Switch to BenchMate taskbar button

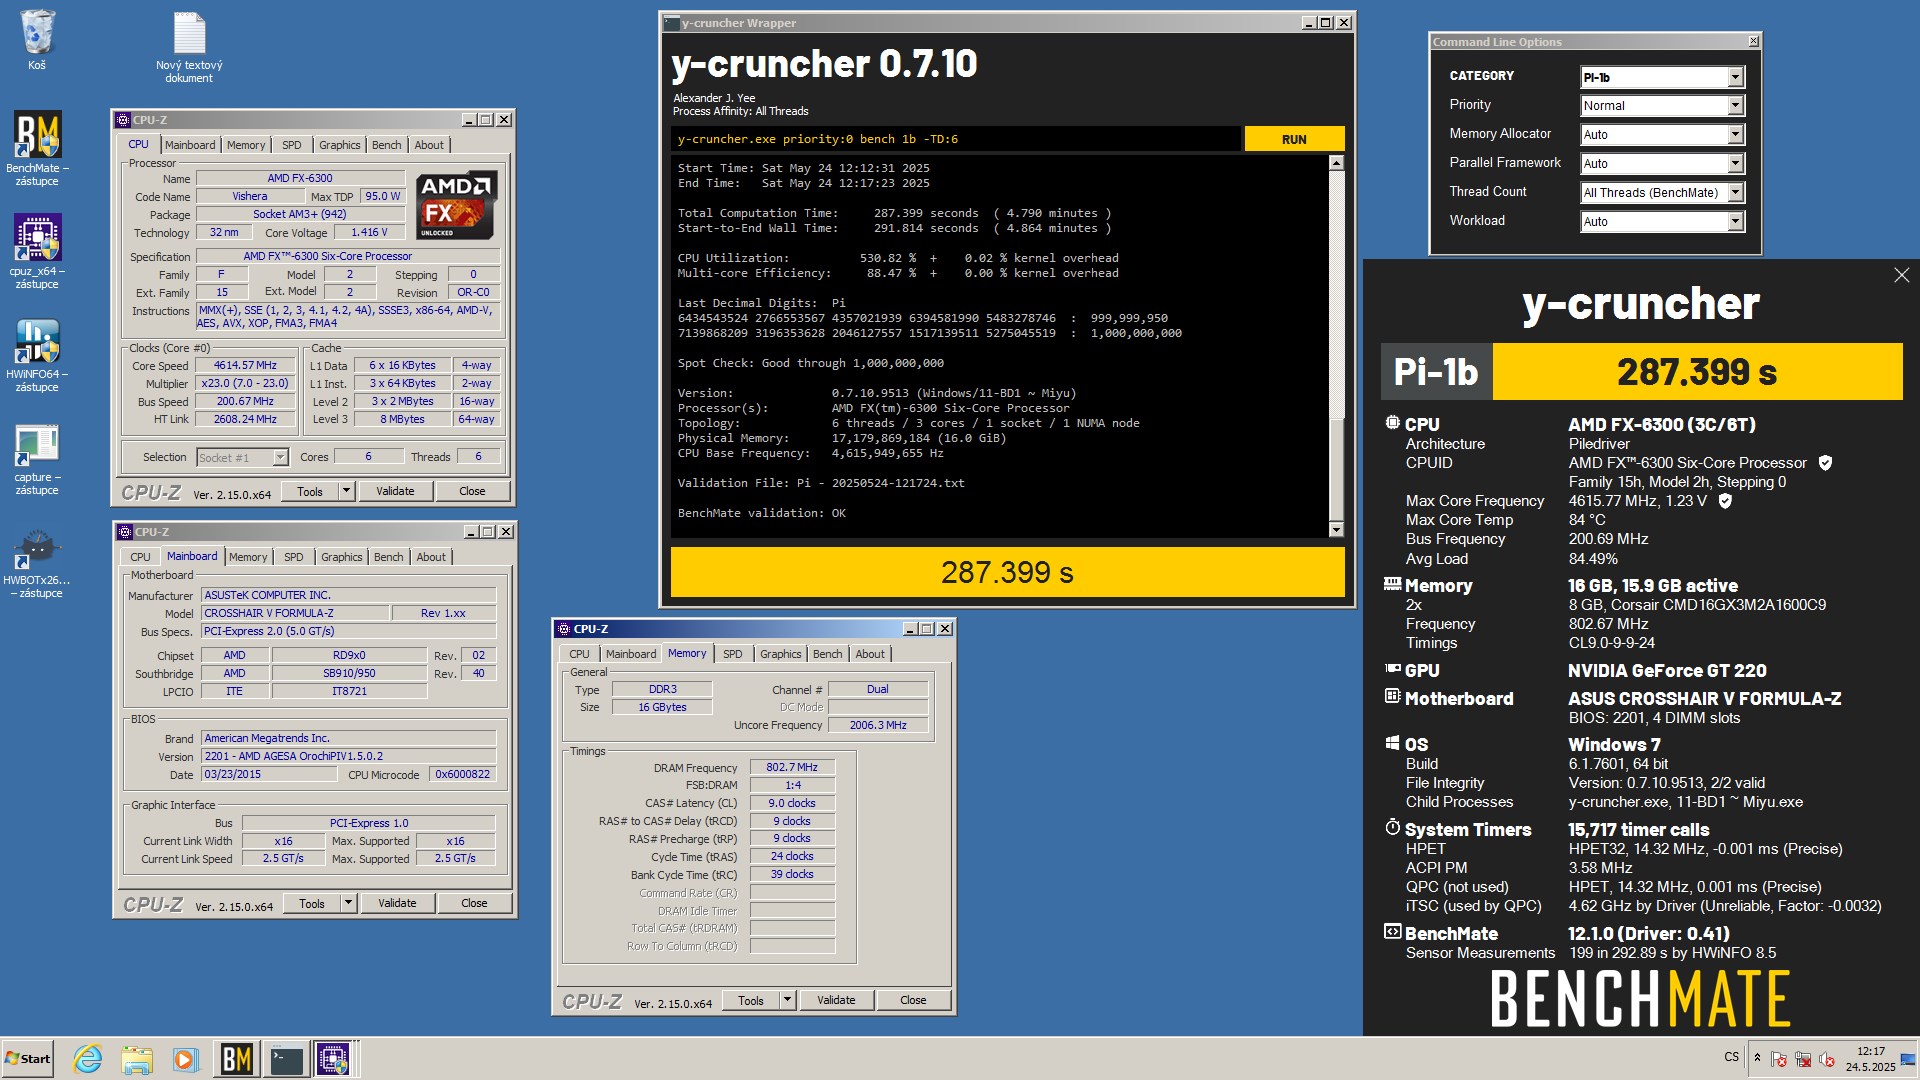(x=236, y=1058)
